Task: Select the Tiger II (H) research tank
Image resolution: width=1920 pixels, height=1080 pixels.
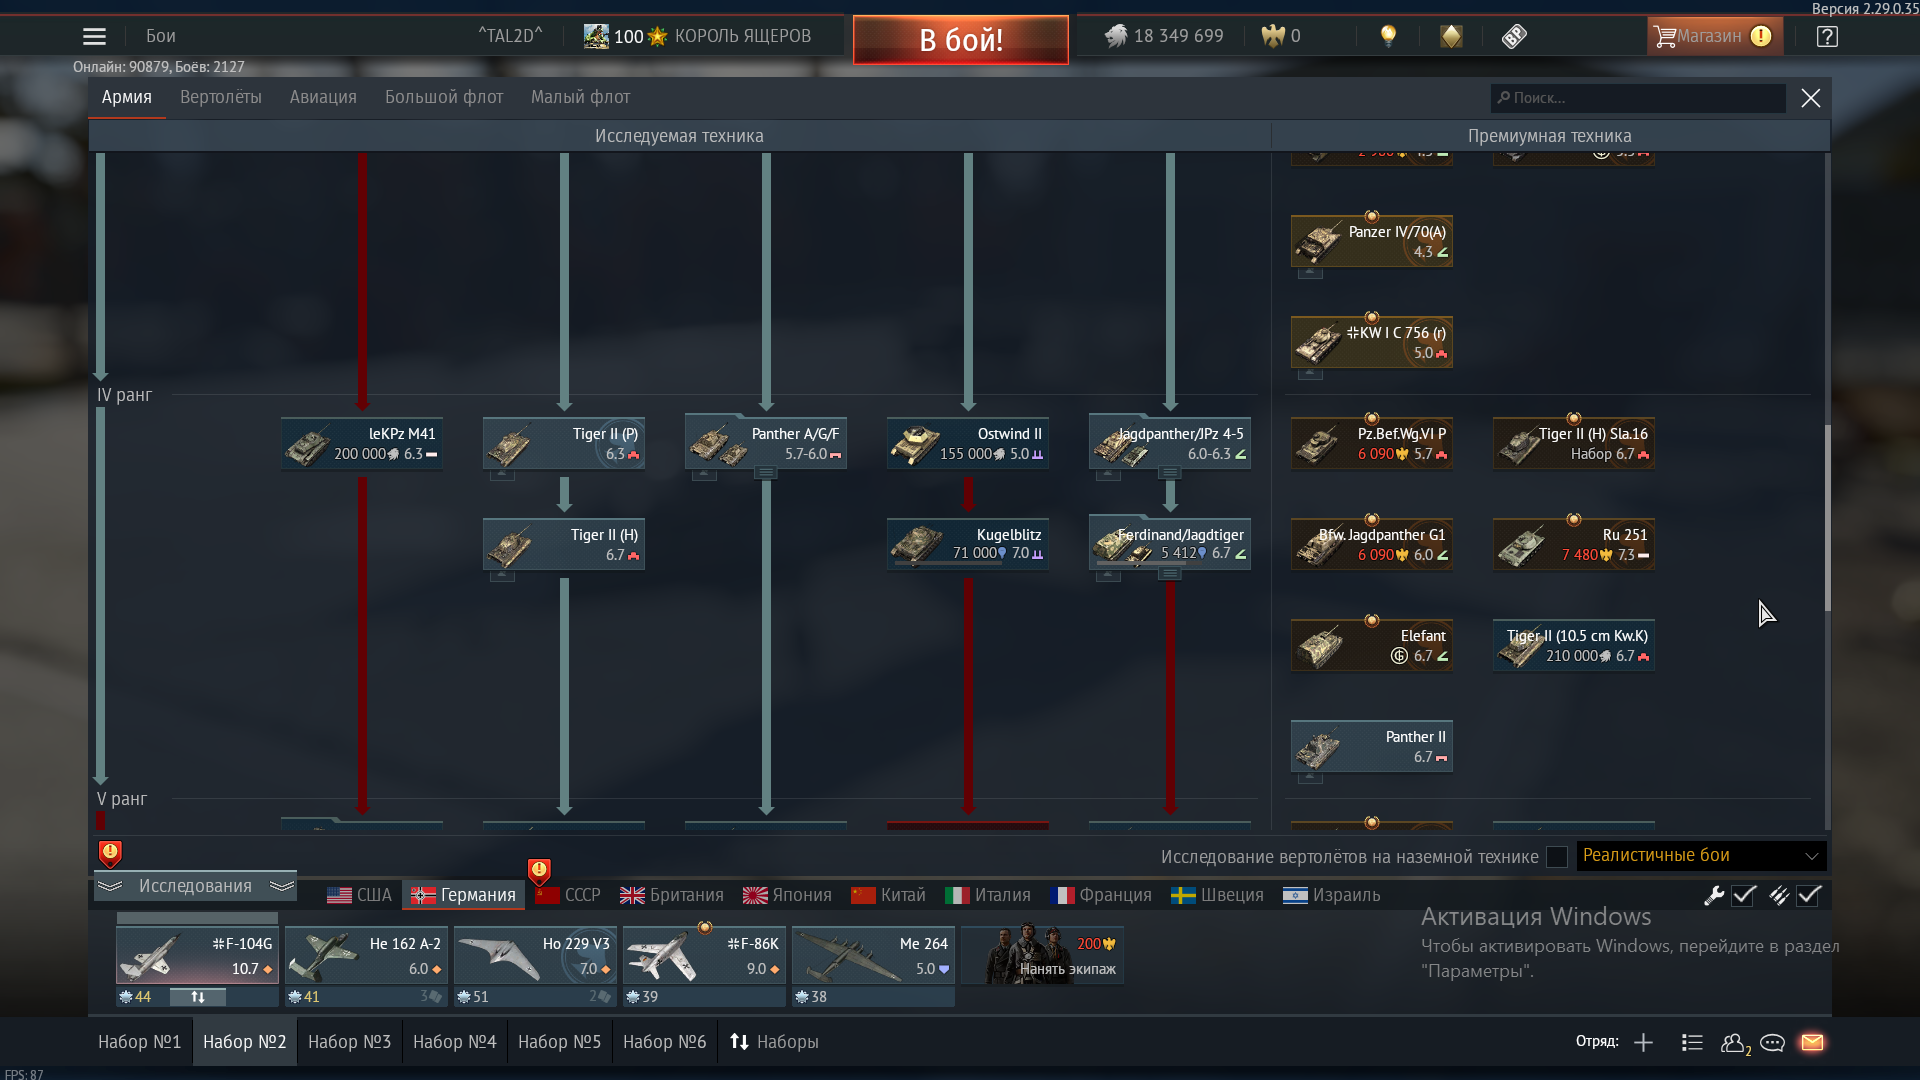Action: pos(564,545)
